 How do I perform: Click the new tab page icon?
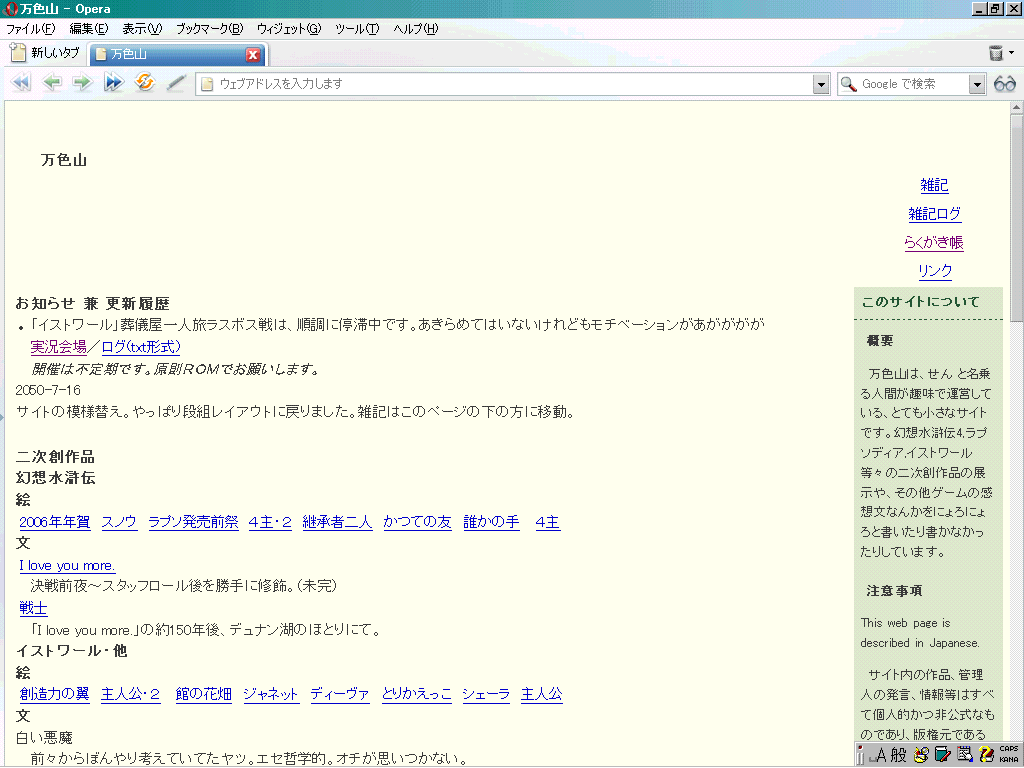click(18, 53)
